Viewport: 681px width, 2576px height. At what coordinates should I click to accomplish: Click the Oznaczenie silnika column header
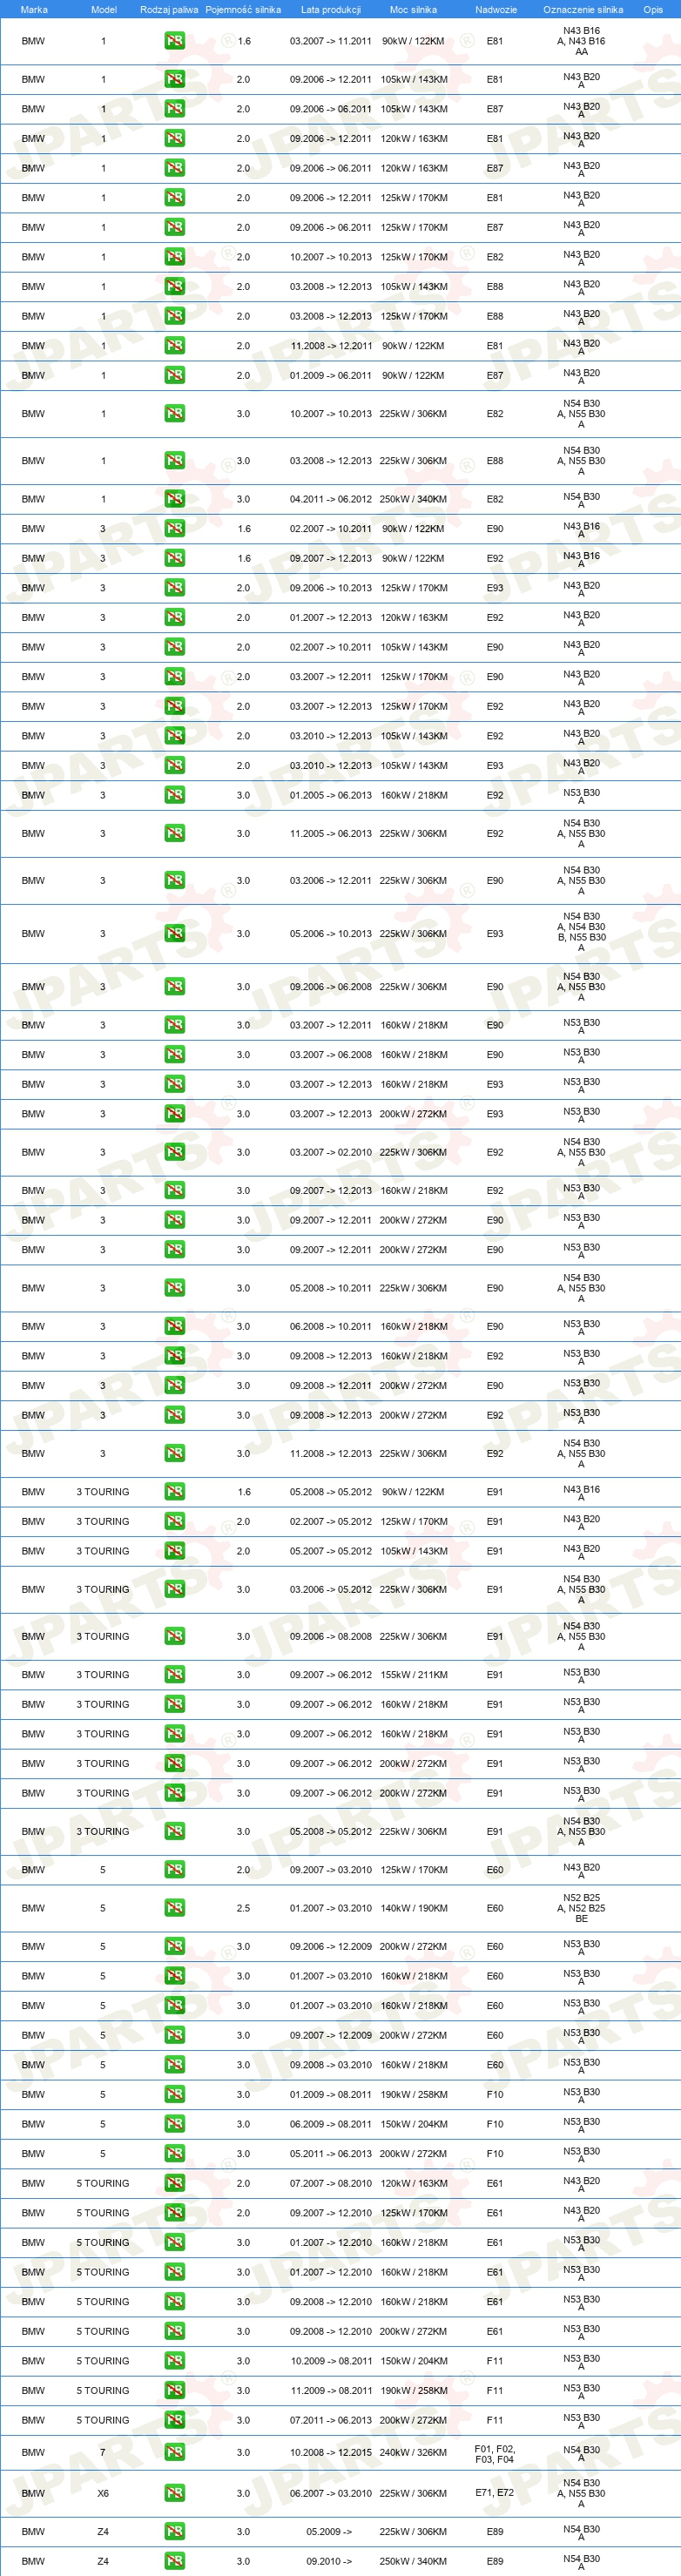pyautogui.click(x=583, y=9)
